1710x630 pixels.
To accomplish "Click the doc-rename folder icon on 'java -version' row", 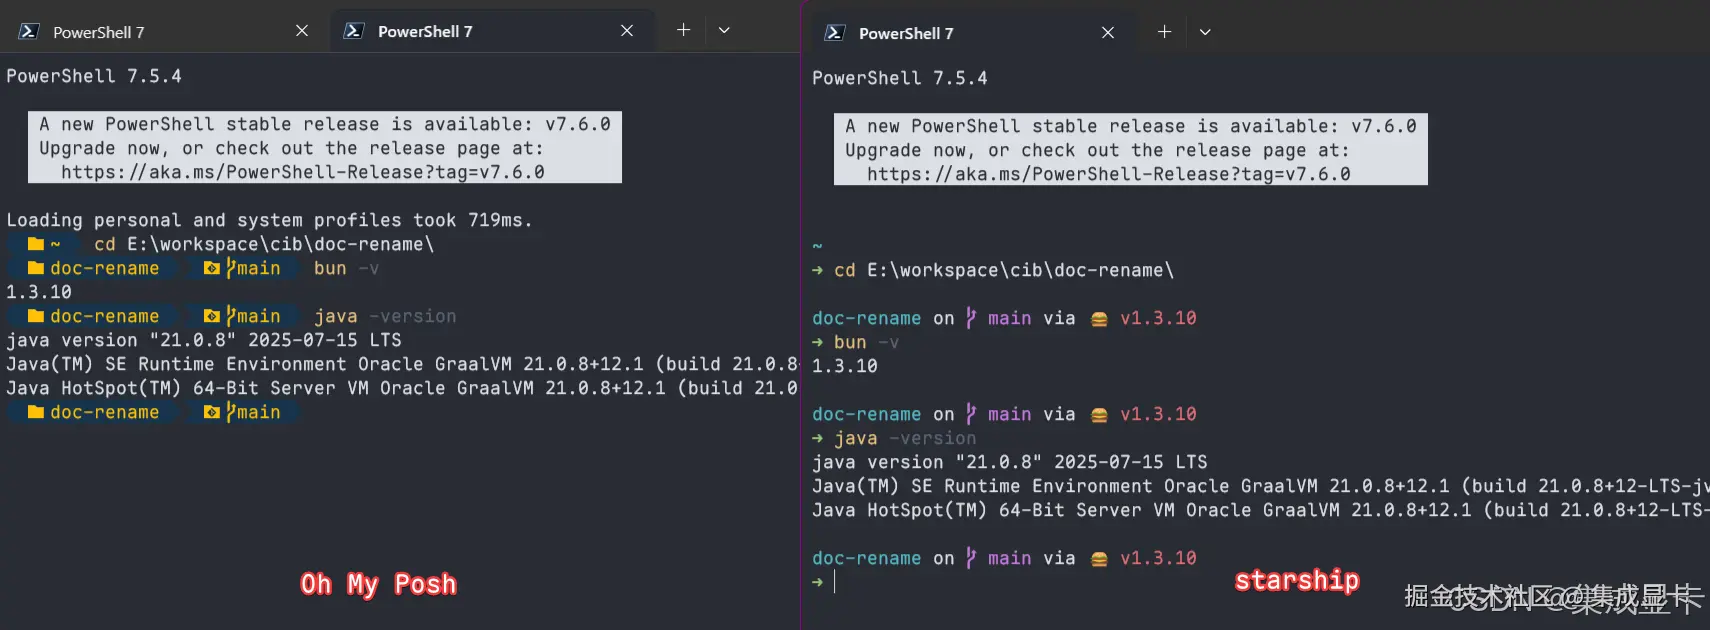I will coord(36,316).
